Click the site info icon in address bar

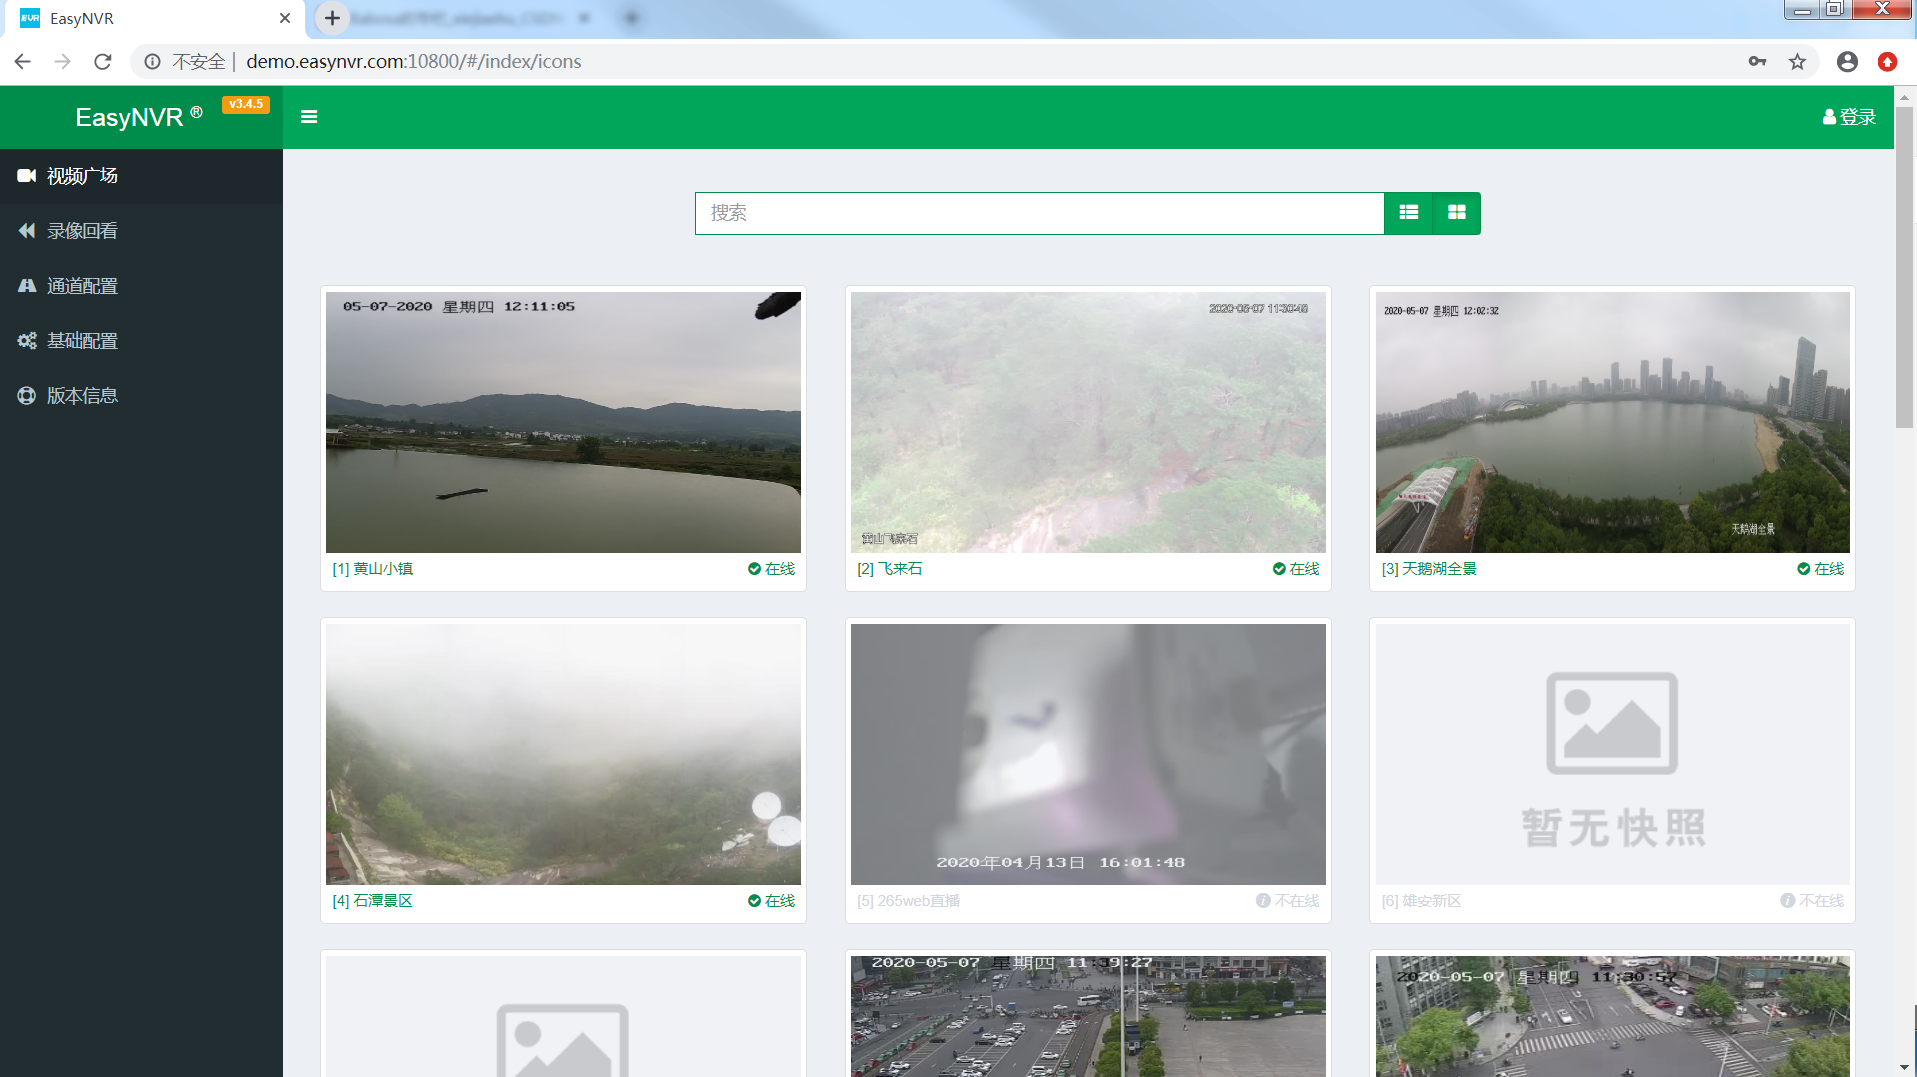(152, 61)
